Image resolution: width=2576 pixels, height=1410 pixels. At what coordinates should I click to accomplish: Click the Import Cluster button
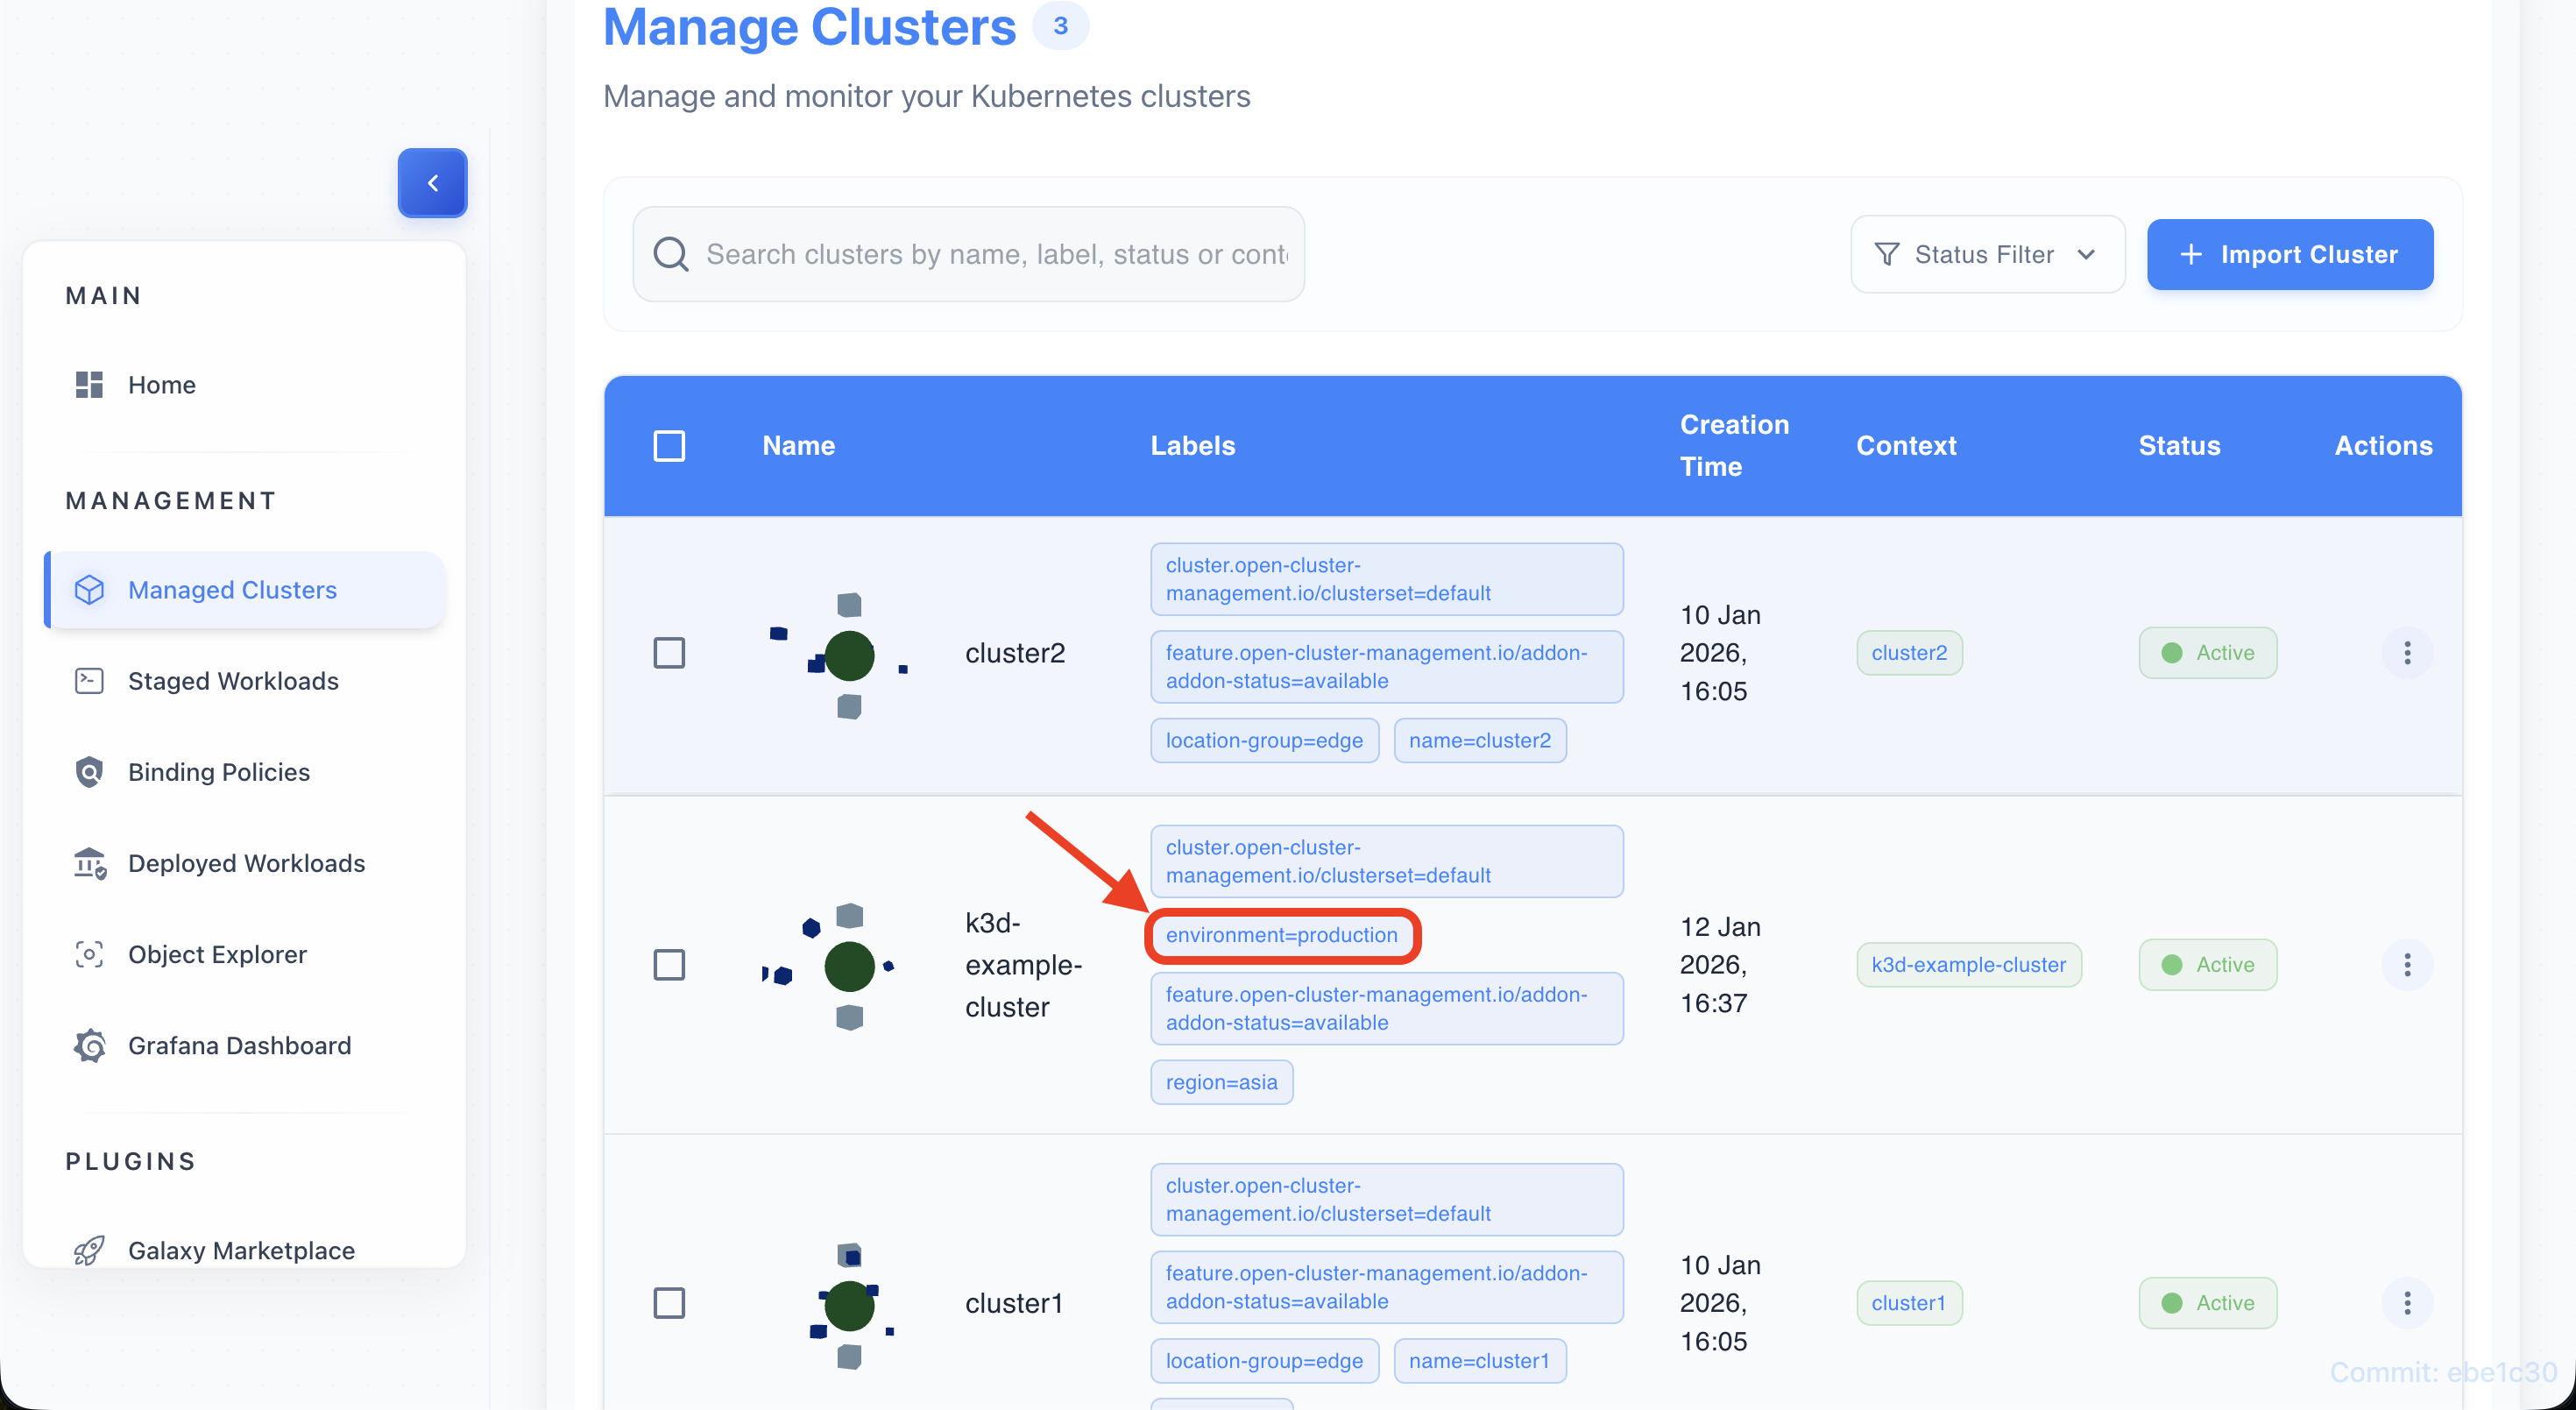(x=2289, y=254)
